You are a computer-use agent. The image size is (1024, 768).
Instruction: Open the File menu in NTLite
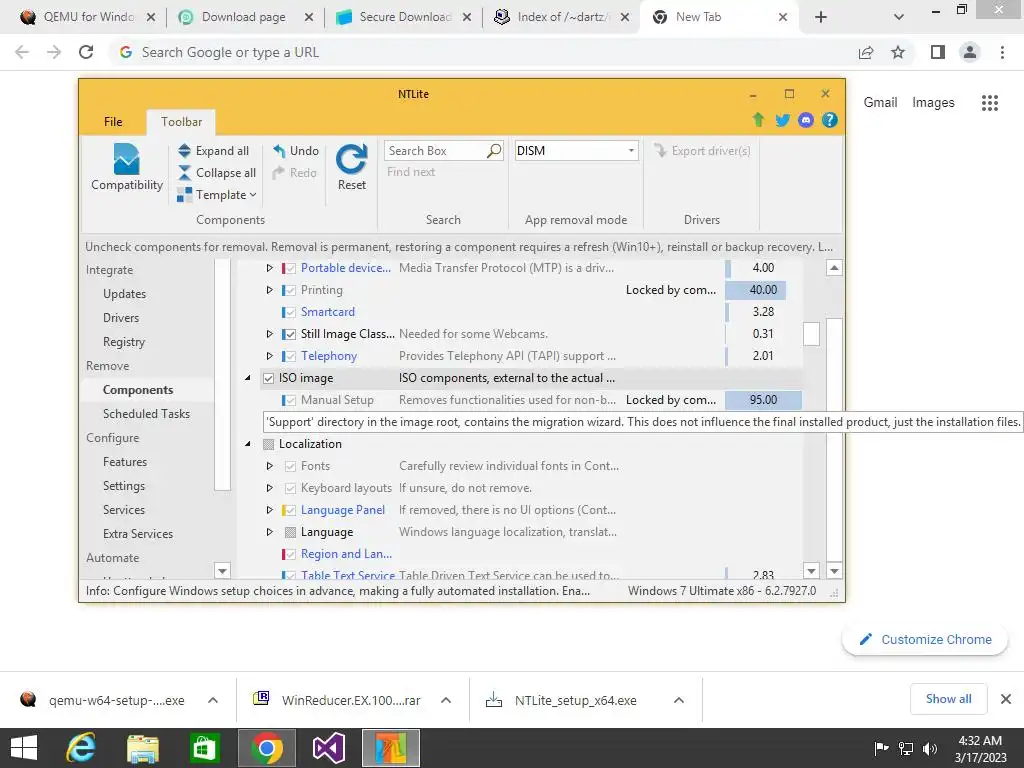113,122
